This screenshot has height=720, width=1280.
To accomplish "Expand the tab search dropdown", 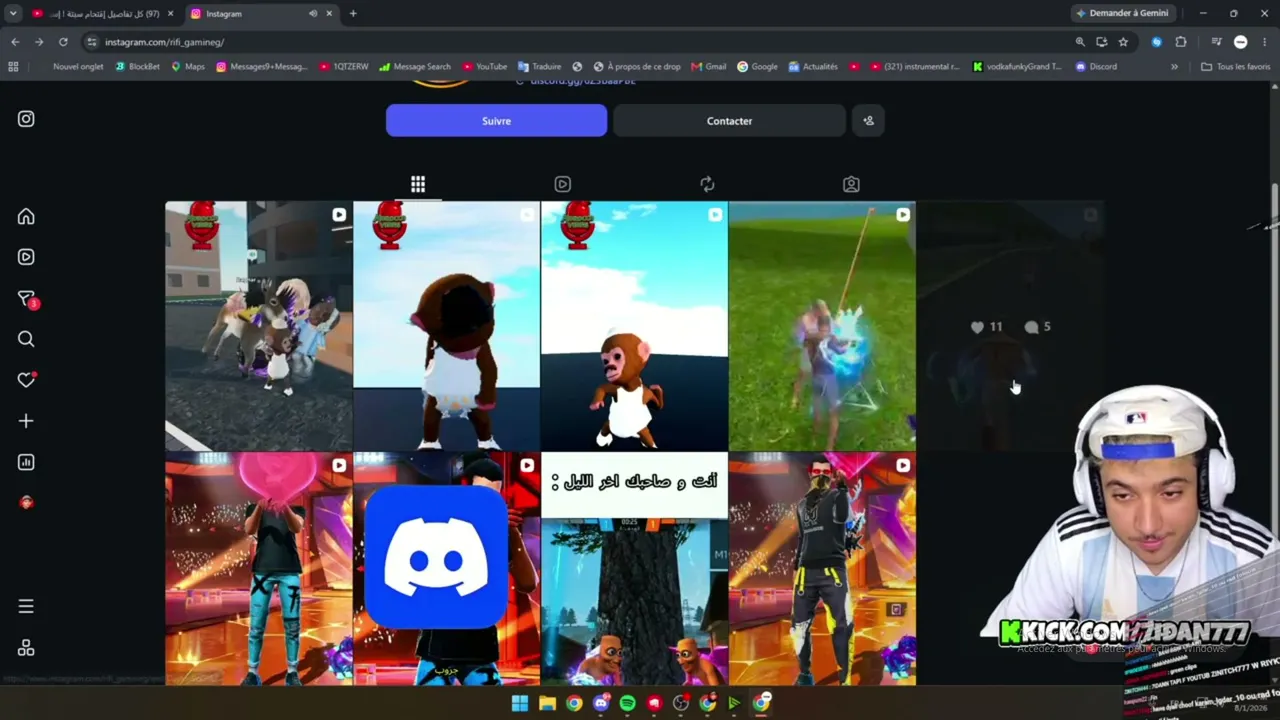I will click(x=13, y=14).
